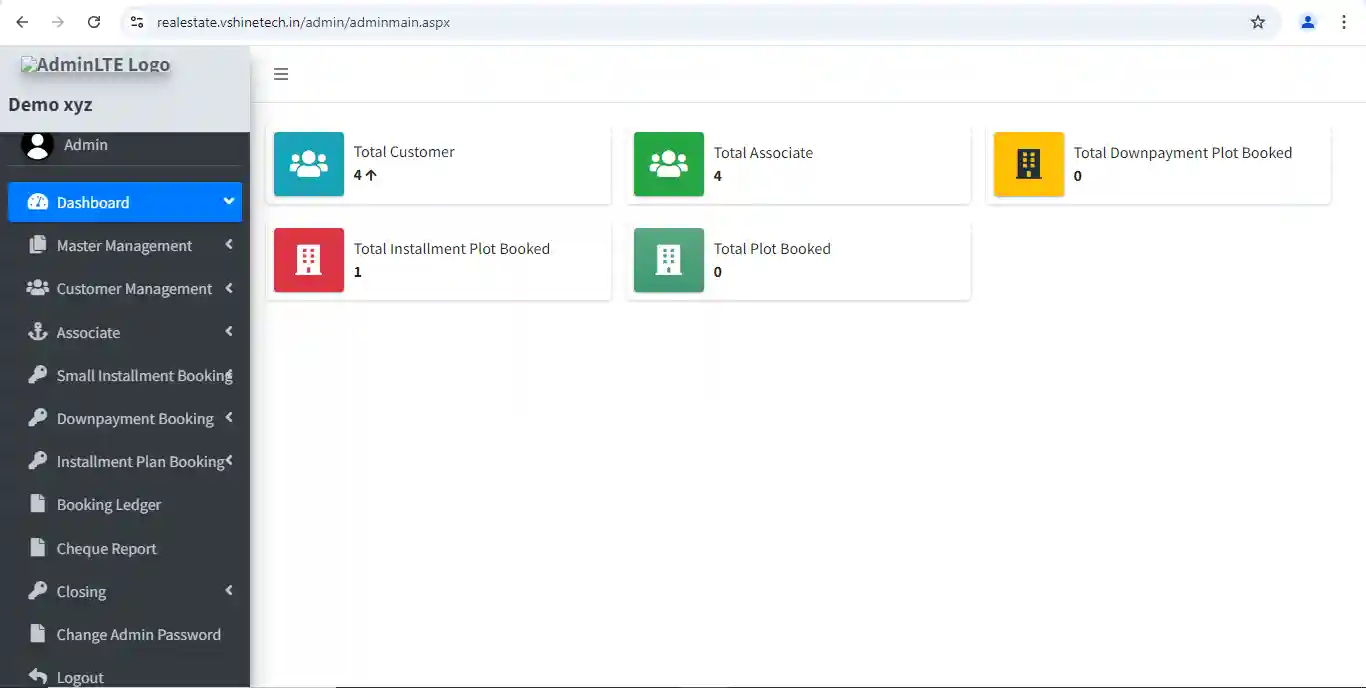
Task: Click the yellow Downpayment Plot building icon
Action: [1028, 164]
